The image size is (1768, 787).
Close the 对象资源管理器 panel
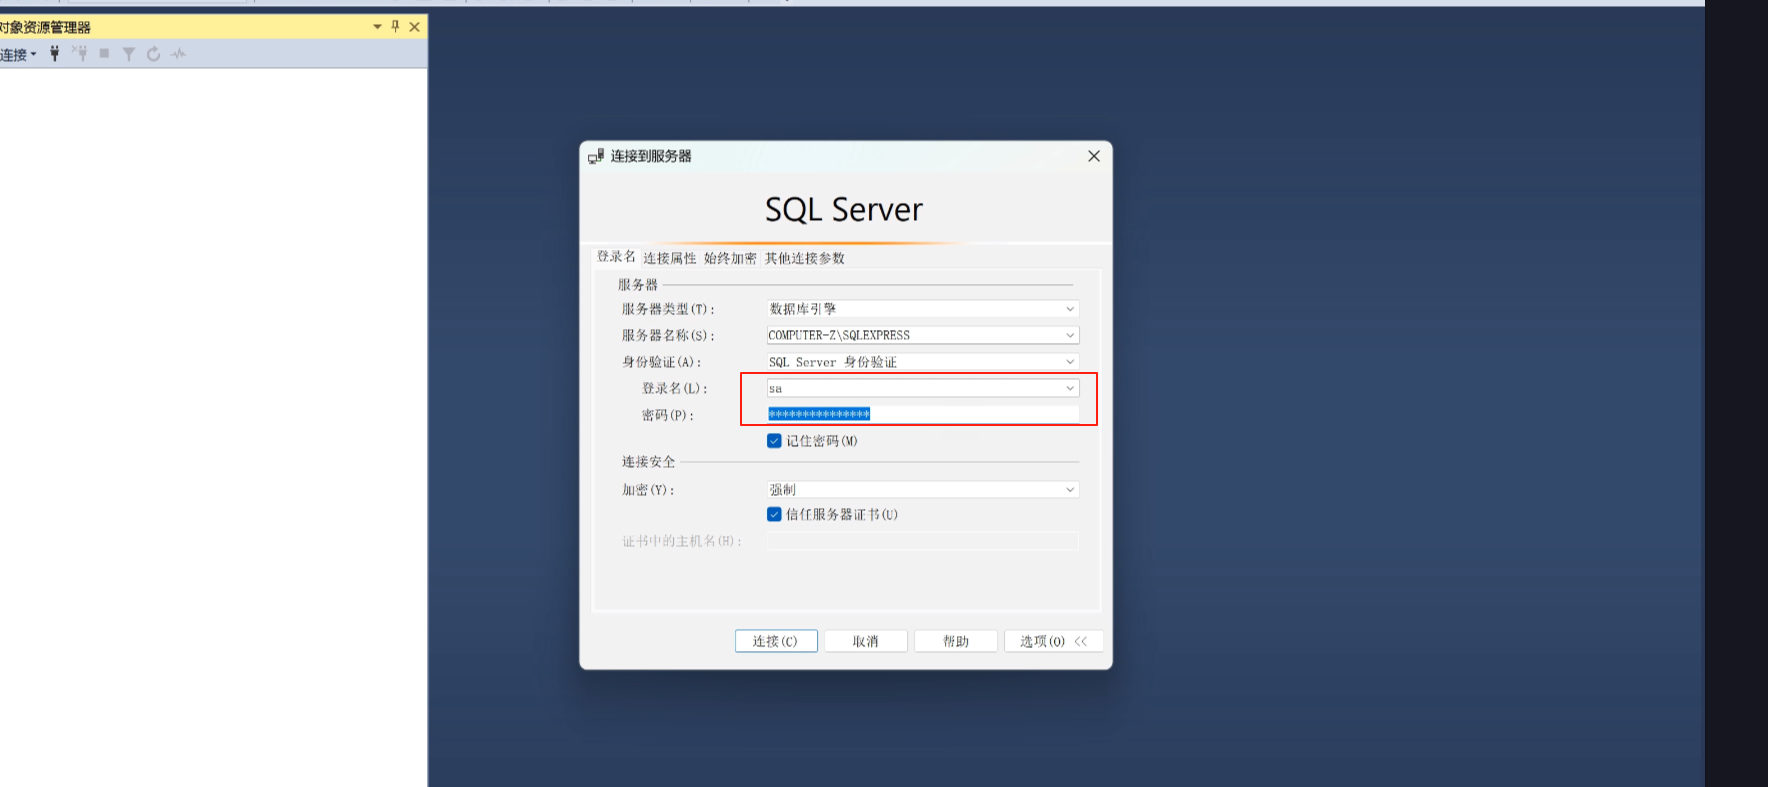414,27
